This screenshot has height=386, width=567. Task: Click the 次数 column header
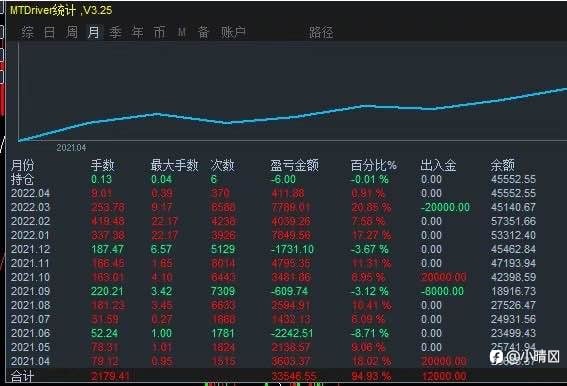pyautogui.click(x=222, y=165)
